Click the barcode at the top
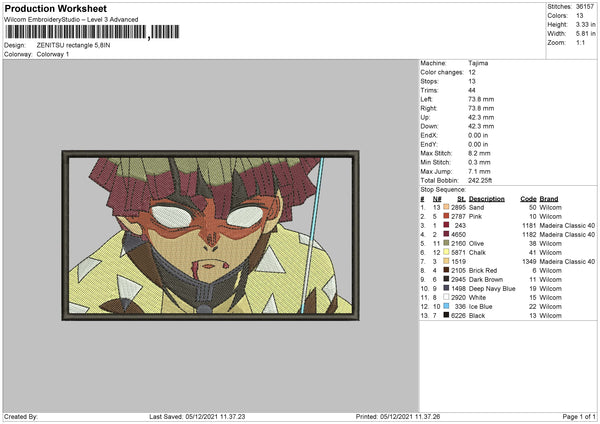This screenshot has width=600, height=424. tap(92, 32)
